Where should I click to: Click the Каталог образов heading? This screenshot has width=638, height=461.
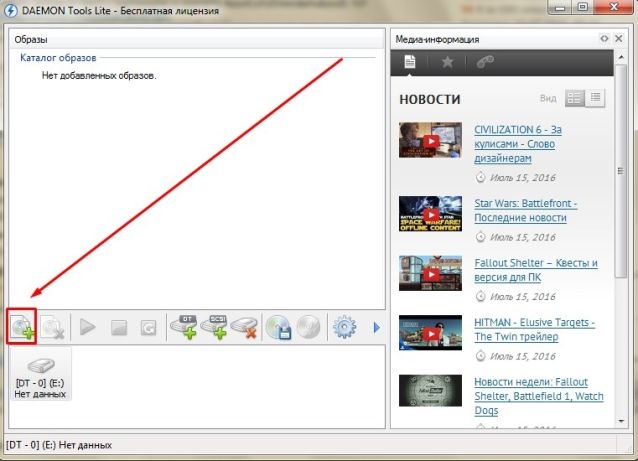(58, 58)
